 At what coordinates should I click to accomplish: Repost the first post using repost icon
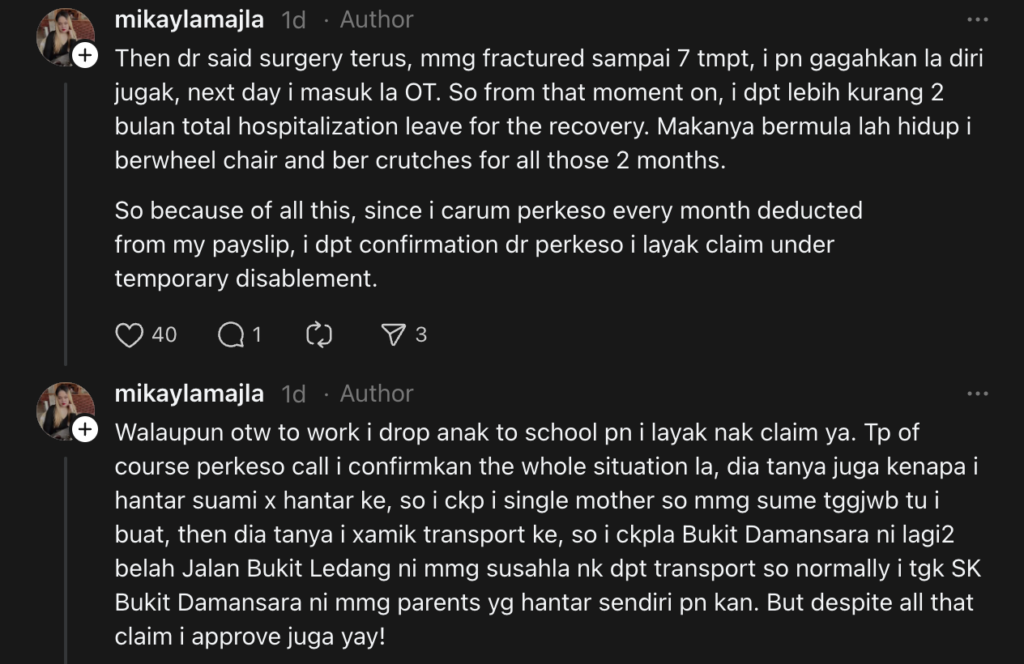[x=319, y=335]
